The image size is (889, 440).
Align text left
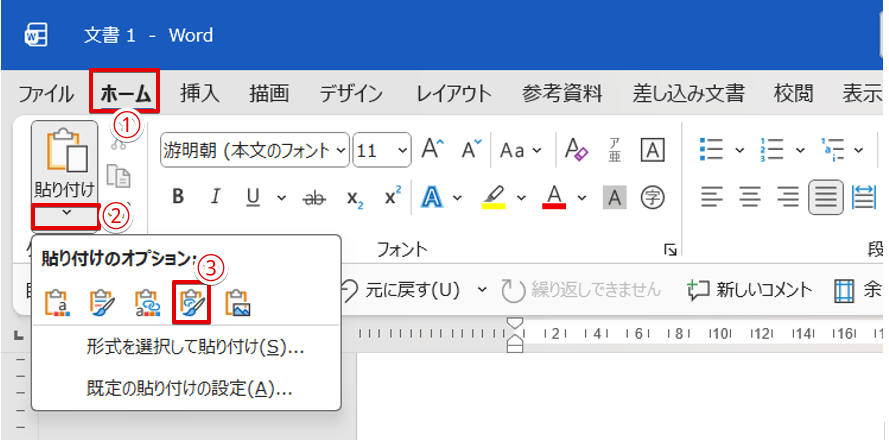713,197
